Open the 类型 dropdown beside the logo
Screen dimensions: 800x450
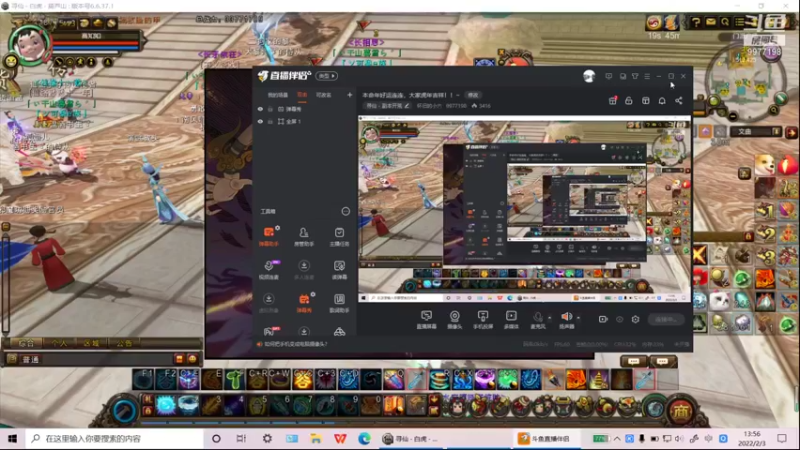click(x=327, y=76)
